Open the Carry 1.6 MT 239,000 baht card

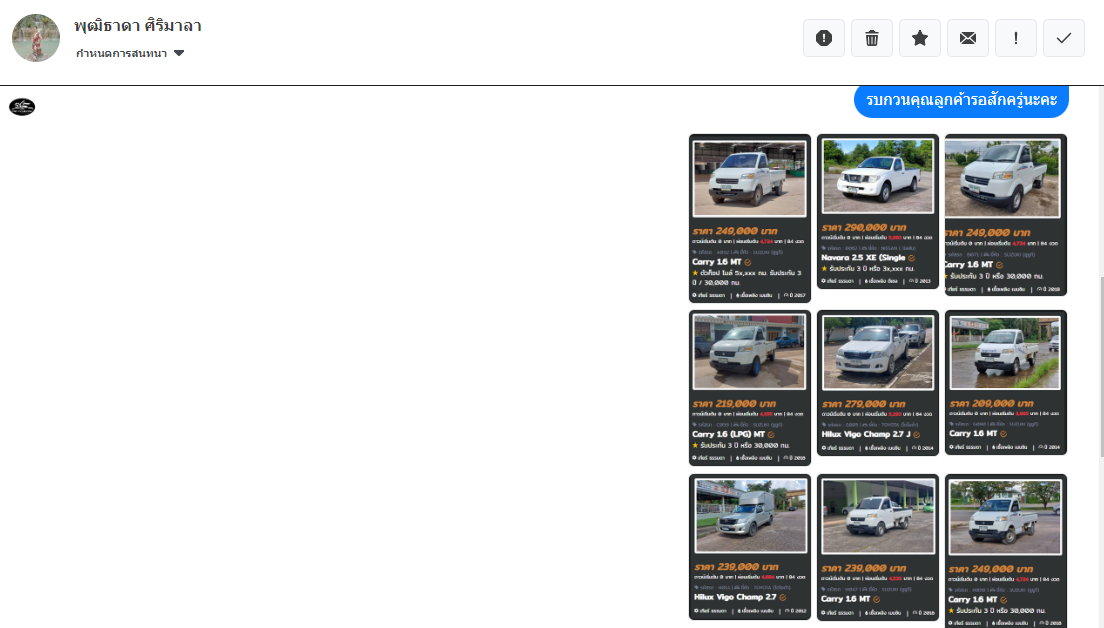coord(878,548)
